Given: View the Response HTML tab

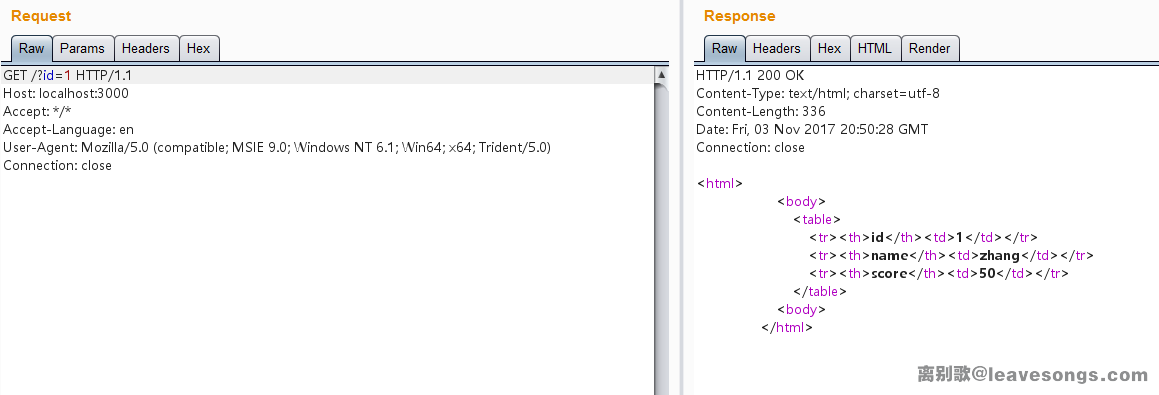Looking at the screenshot, I should (x=875, y=48).
